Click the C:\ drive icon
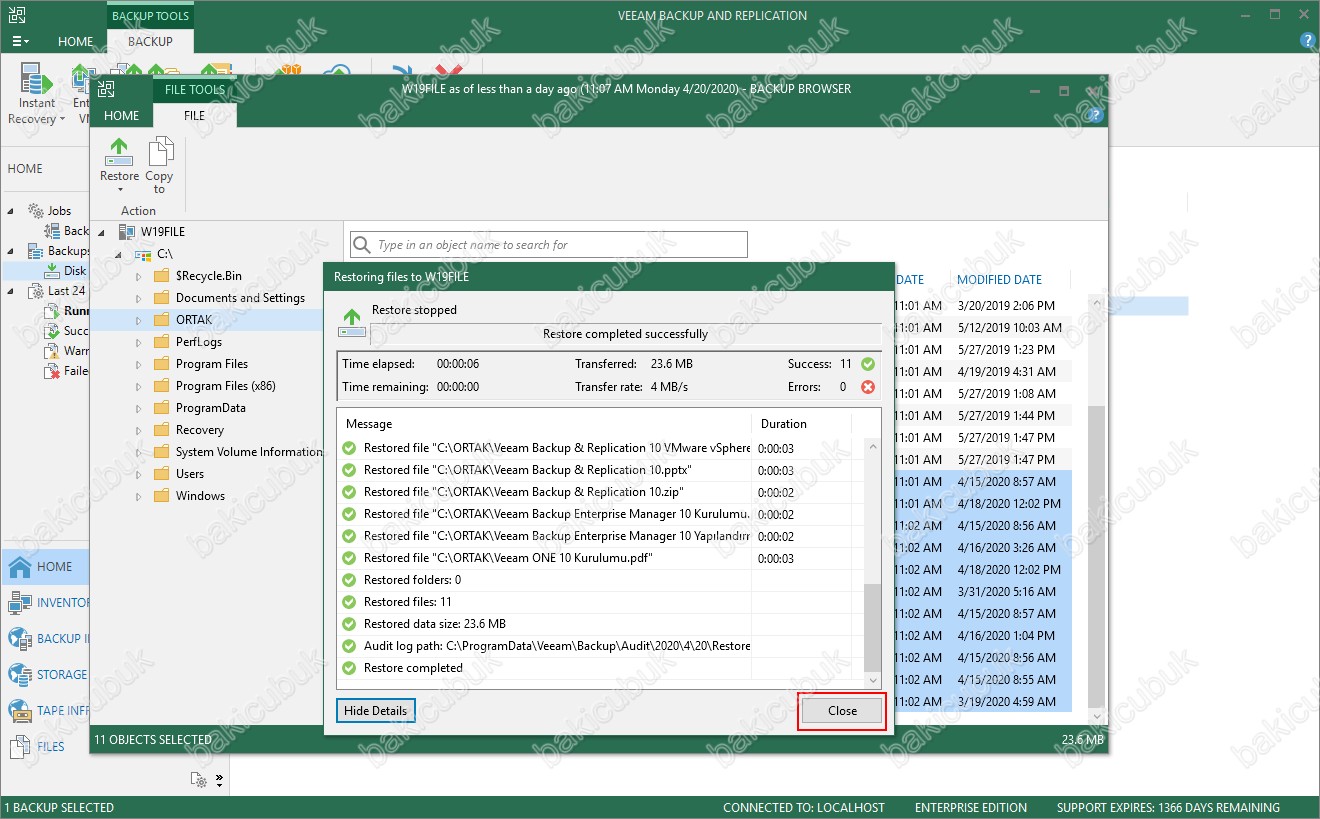The width and height of the screenshot is (1320, 819). point(143,255)
